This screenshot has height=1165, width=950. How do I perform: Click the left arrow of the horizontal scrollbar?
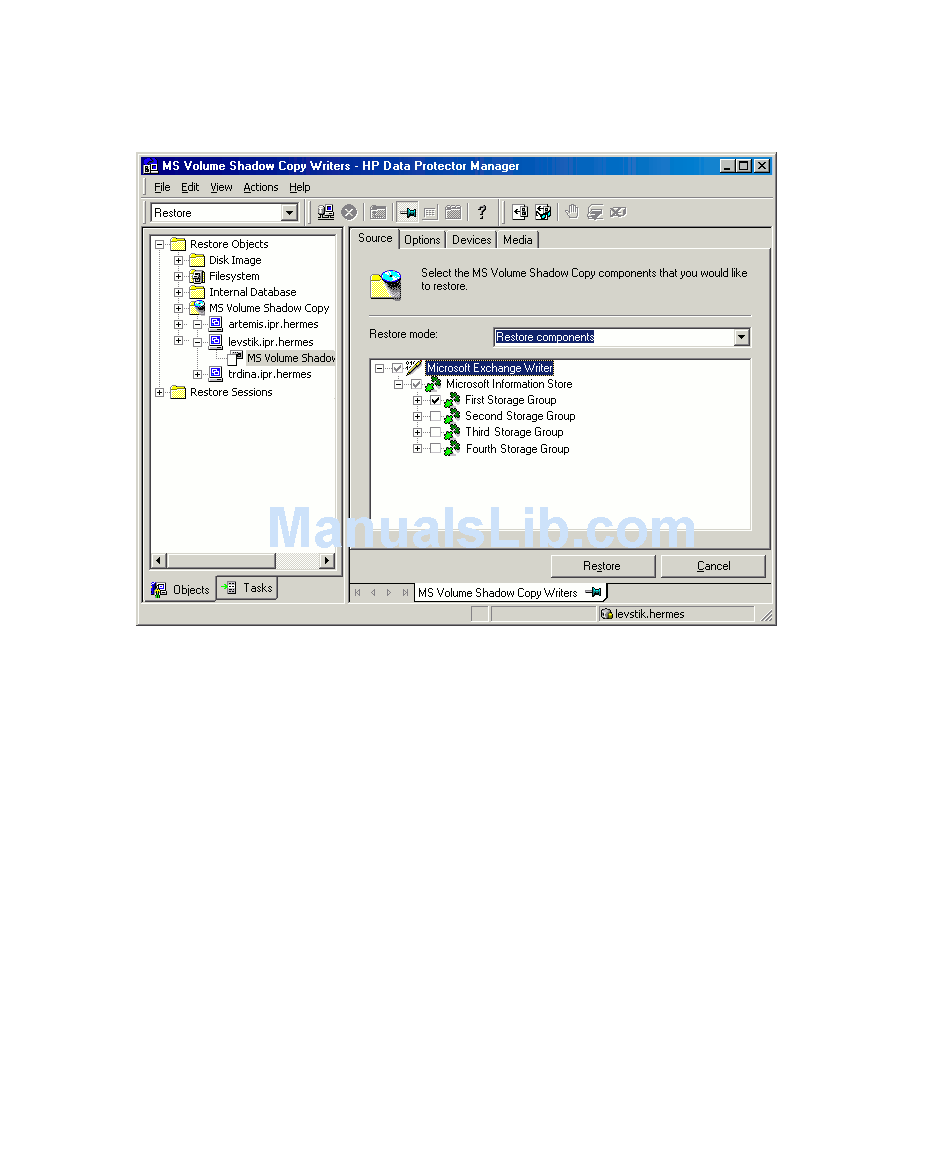[159, 560]
